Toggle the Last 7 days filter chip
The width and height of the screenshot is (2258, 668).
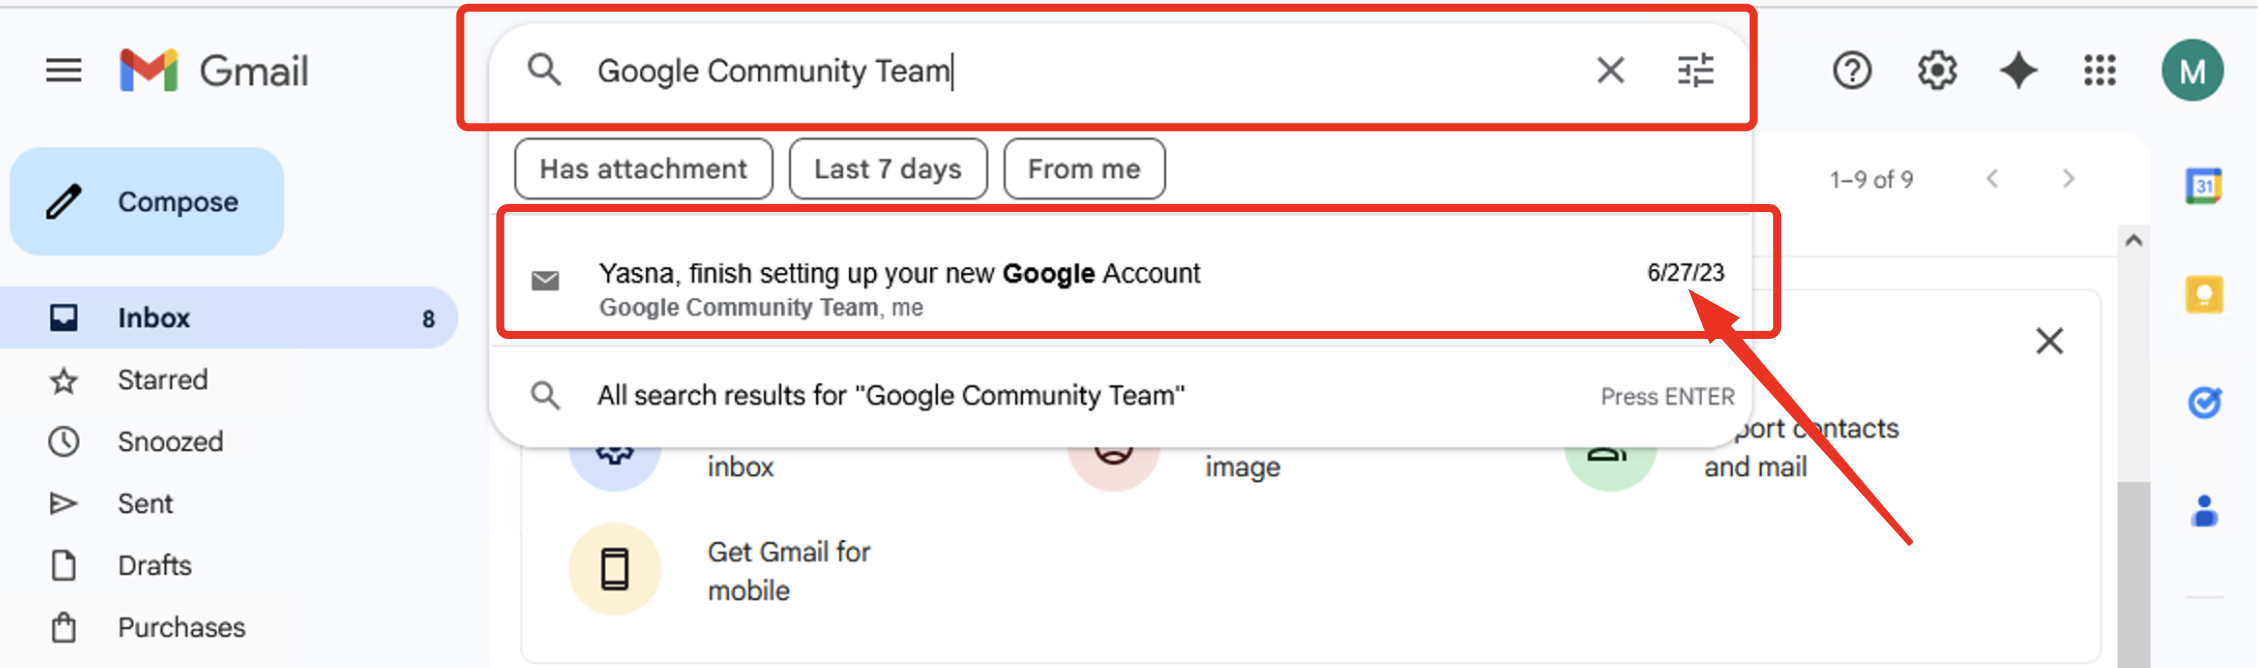[x=887, y=169]
